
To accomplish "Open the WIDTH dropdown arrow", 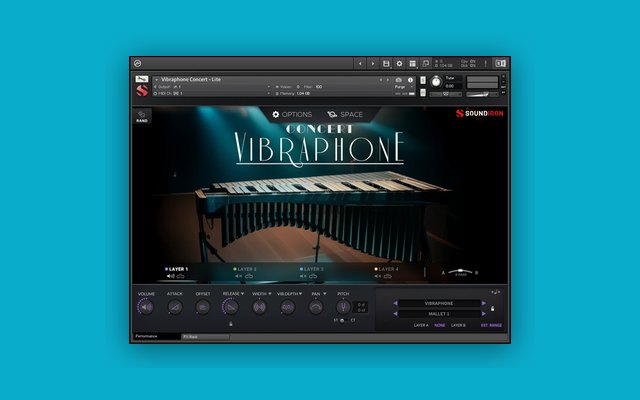I will [270, 293].
